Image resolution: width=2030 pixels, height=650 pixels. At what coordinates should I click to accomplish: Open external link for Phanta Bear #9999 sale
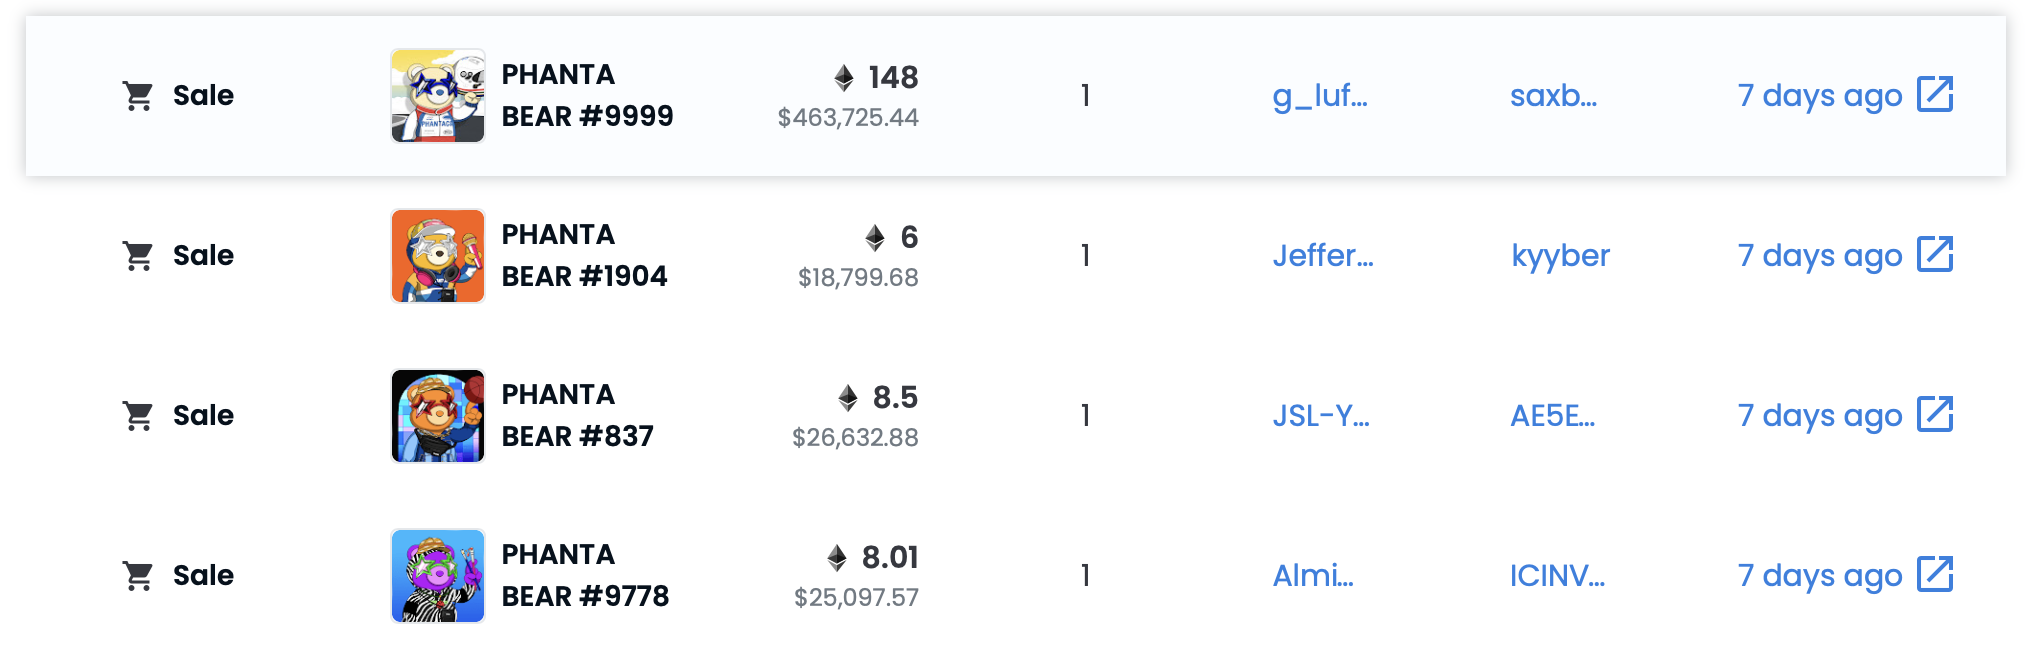(1935, 95)
